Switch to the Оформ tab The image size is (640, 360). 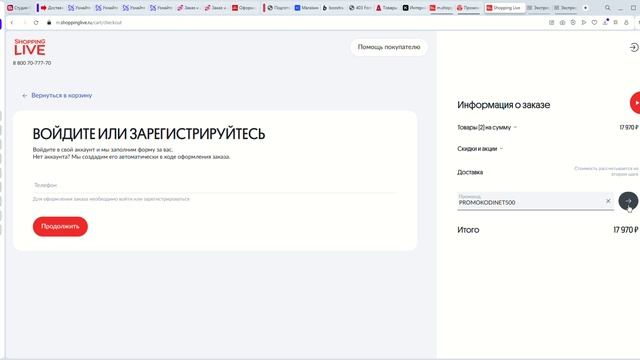(x=243, y=8)
